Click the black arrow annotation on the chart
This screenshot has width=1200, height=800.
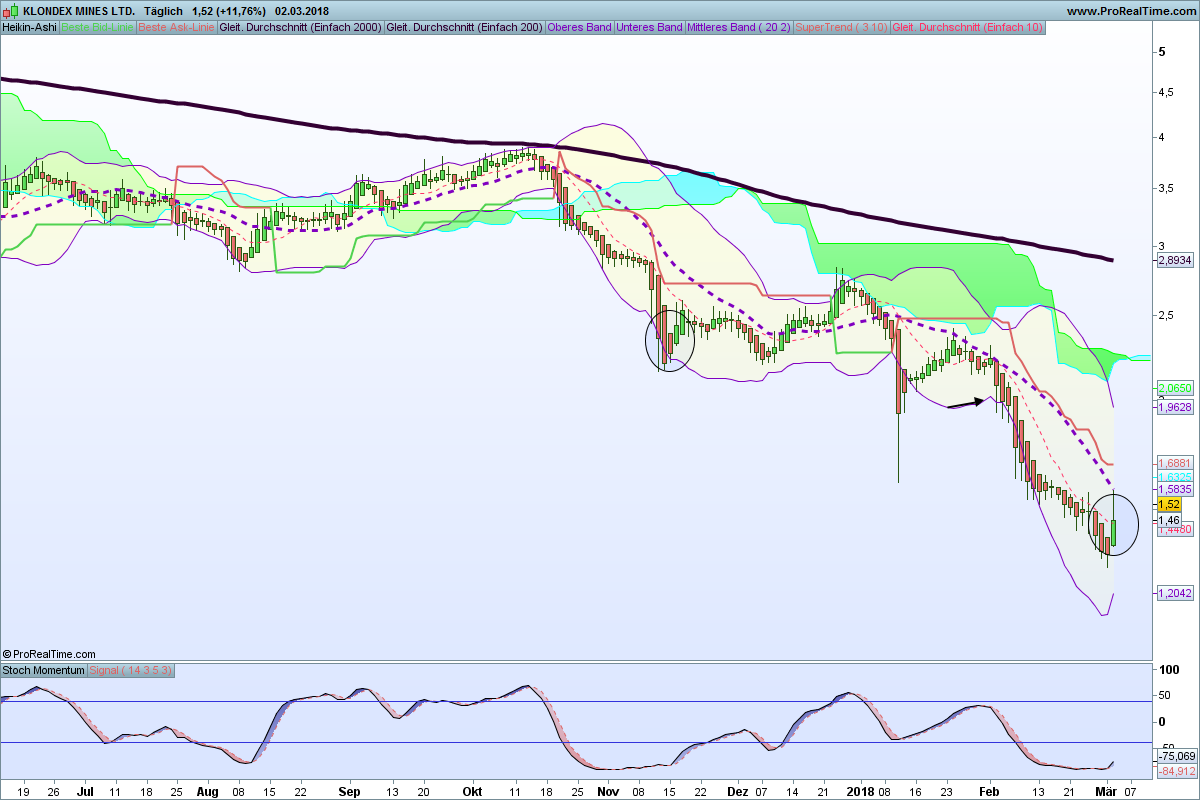pos(965,402)
